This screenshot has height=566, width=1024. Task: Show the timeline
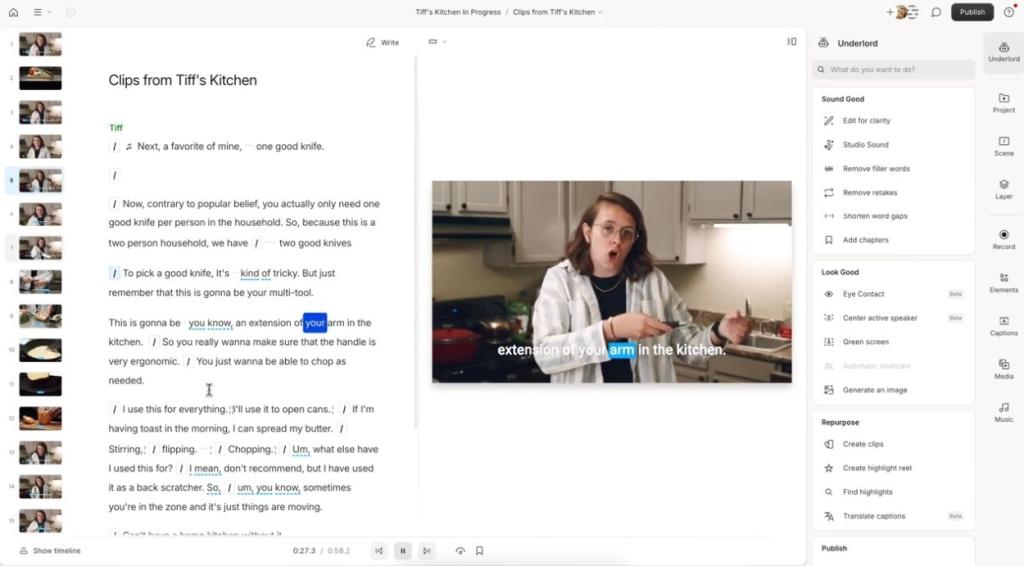[49, 551]
